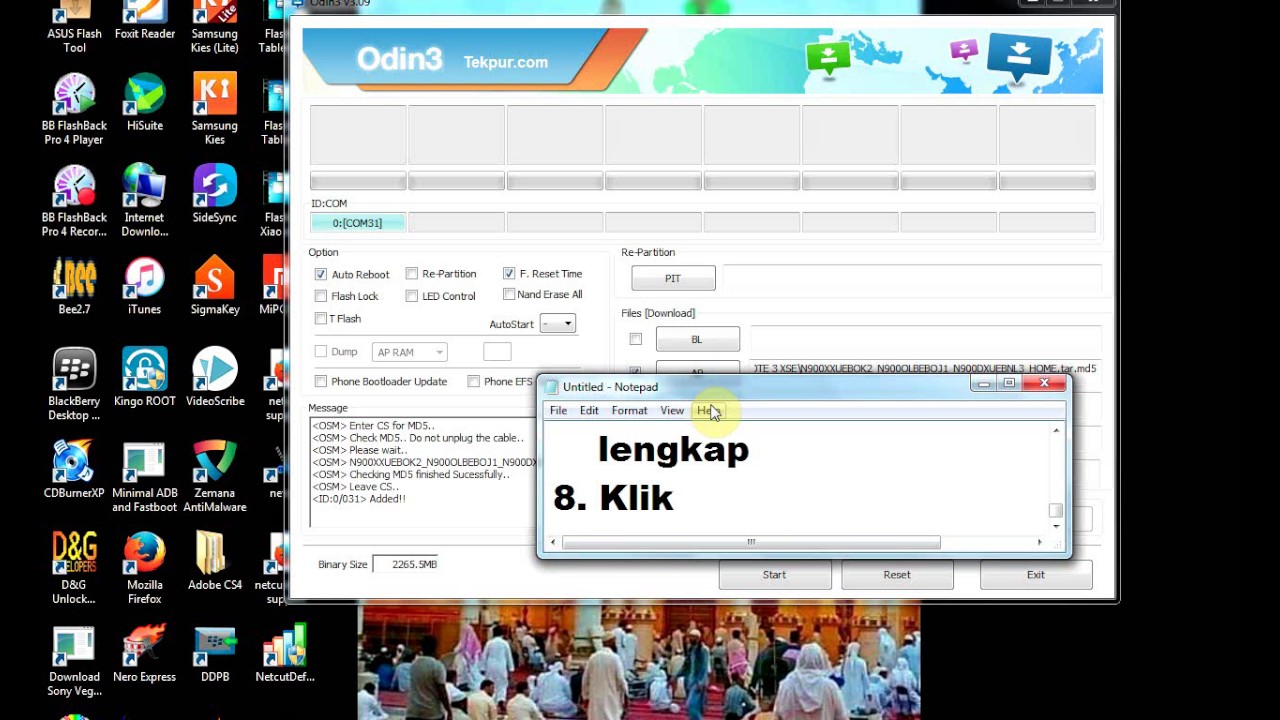
Task: Open Adobe CS4 folder icon
Action: click(x=214, y=562)
